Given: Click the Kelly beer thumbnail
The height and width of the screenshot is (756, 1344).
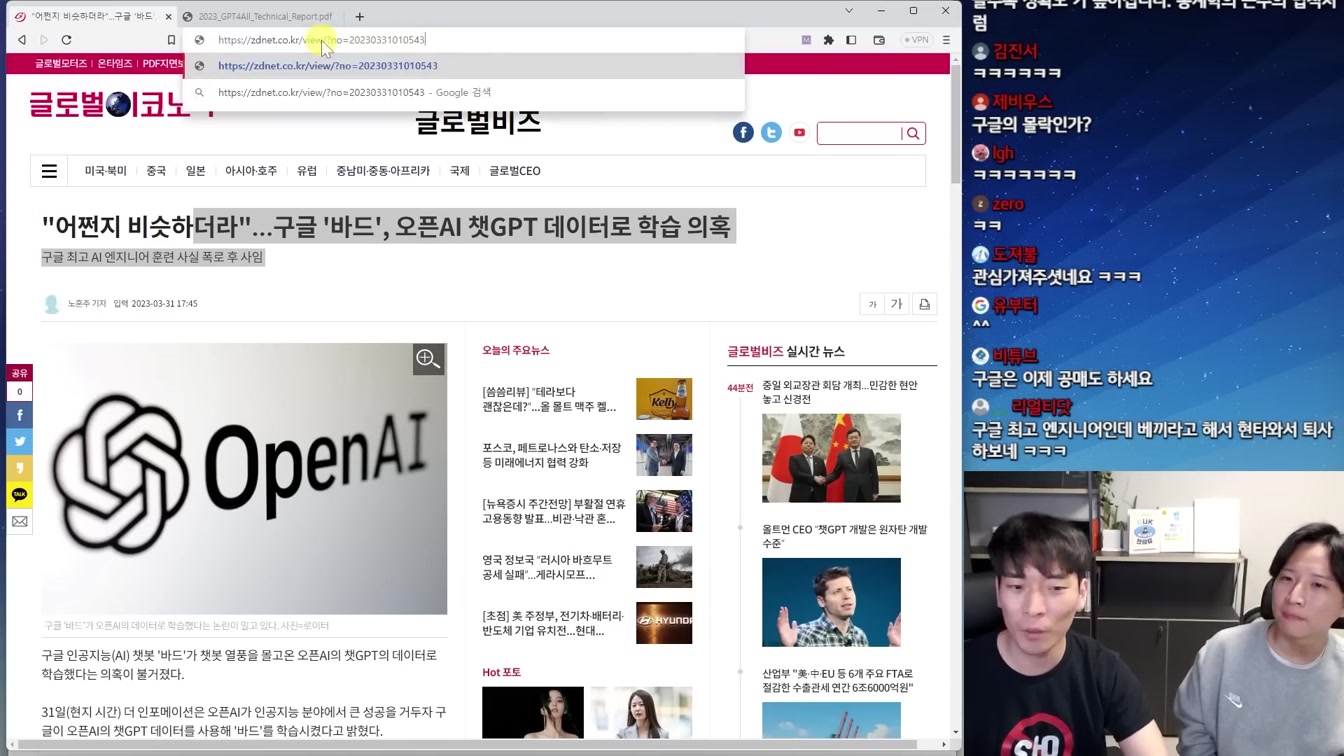Looking at the screenshot, I should tap(664, 399).
